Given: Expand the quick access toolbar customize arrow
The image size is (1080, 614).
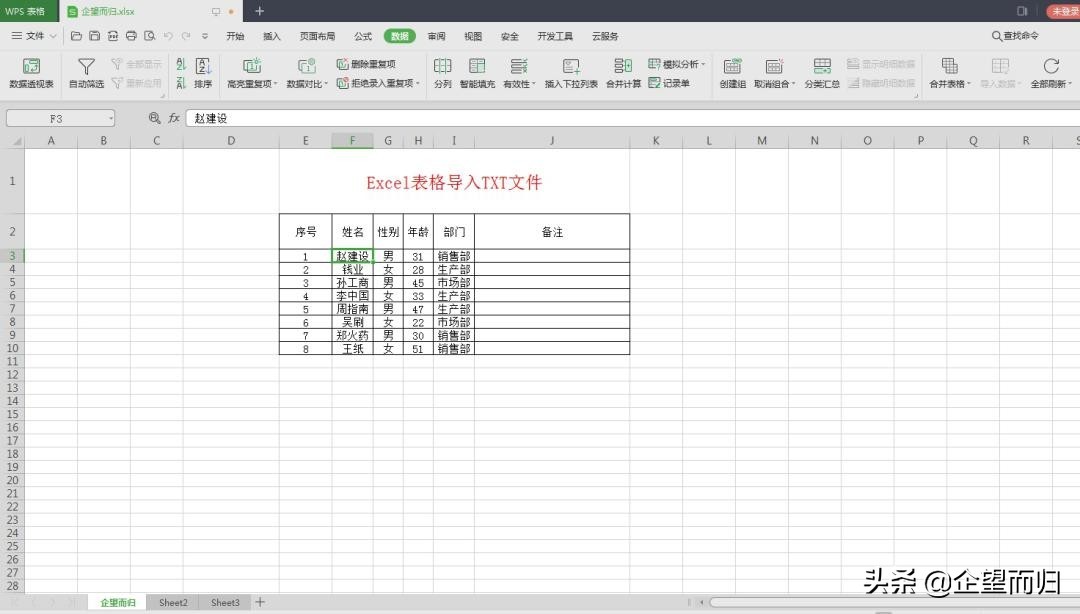Looking at the screenshot, I should 205,36.
